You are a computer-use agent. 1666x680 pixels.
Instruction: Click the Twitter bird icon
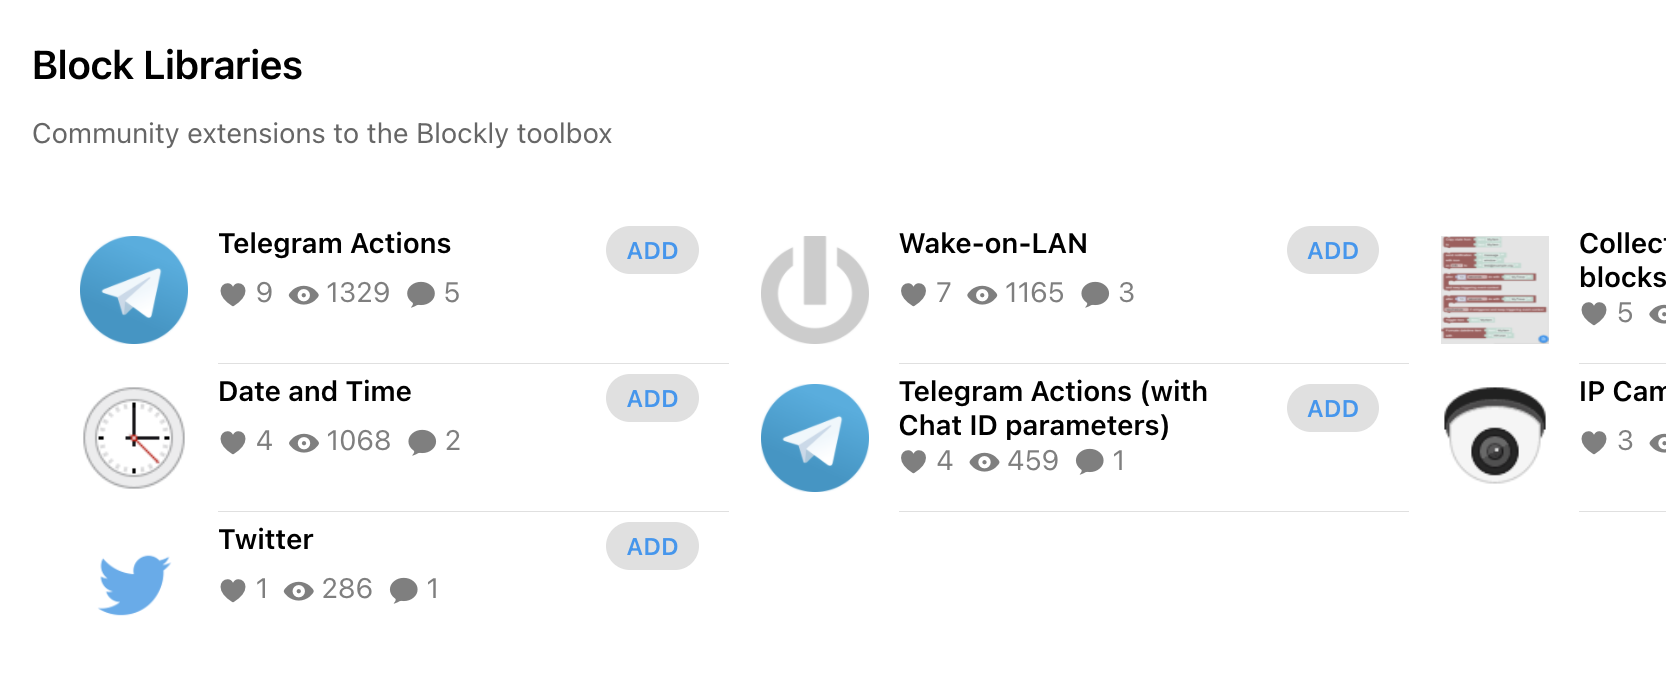pos(134,584)
